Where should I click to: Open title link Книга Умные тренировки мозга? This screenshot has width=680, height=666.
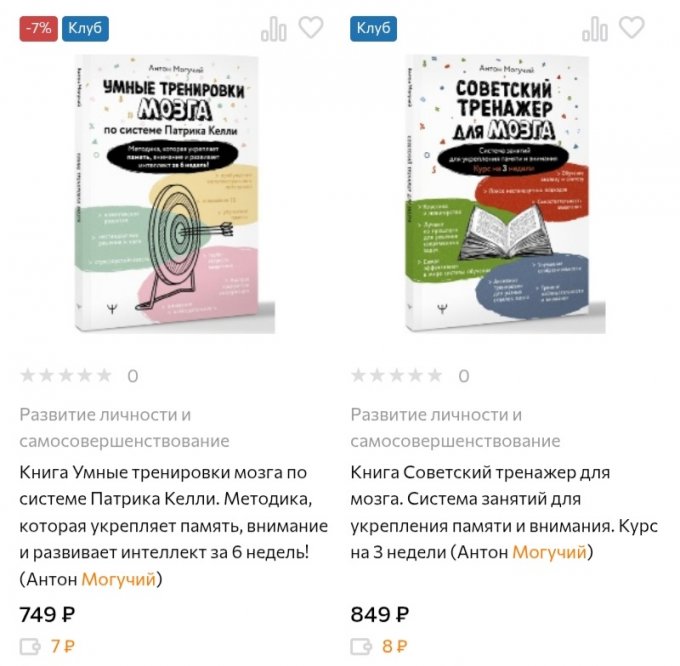(x=173, y=526)
